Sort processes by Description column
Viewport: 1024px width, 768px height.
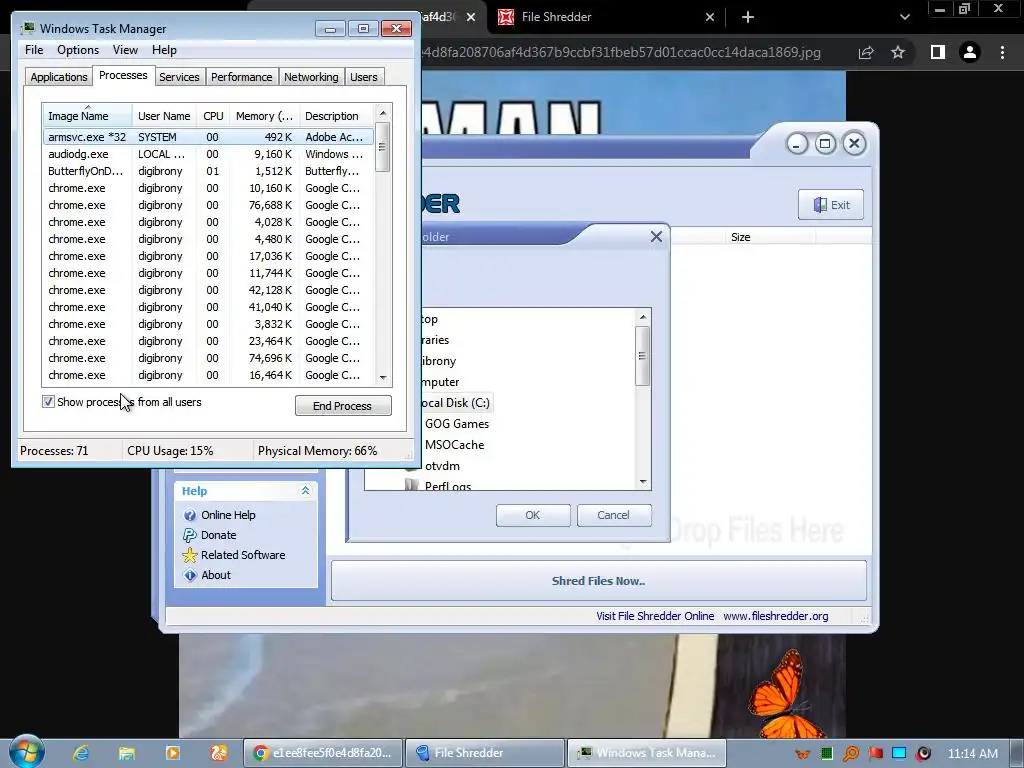336,116
